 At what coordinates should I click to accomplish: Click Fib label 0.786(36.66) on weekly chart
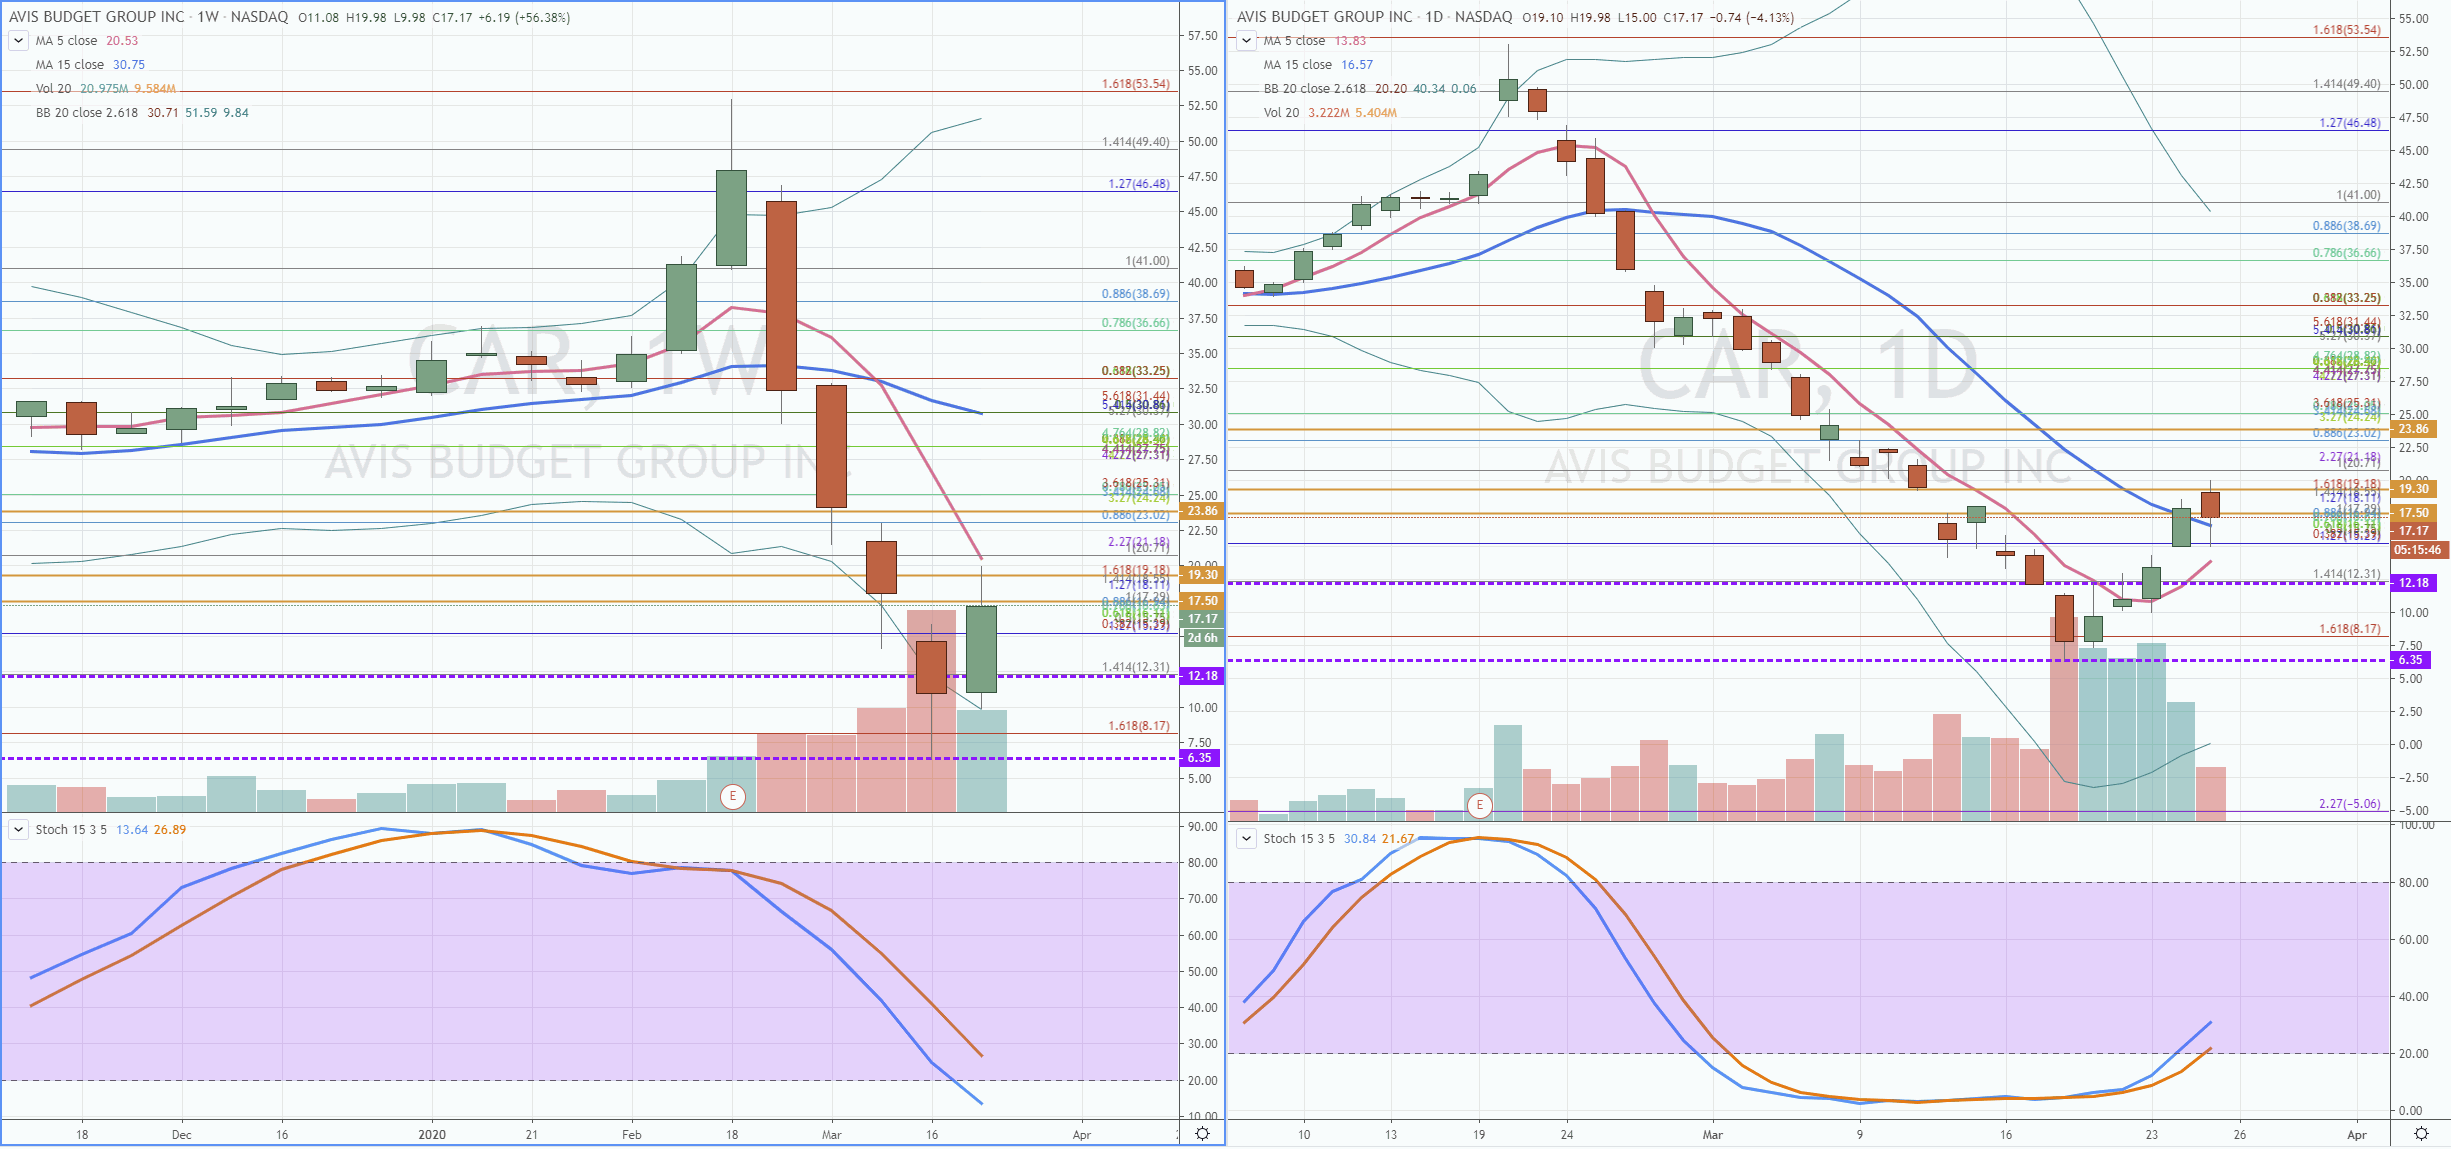1135,323
